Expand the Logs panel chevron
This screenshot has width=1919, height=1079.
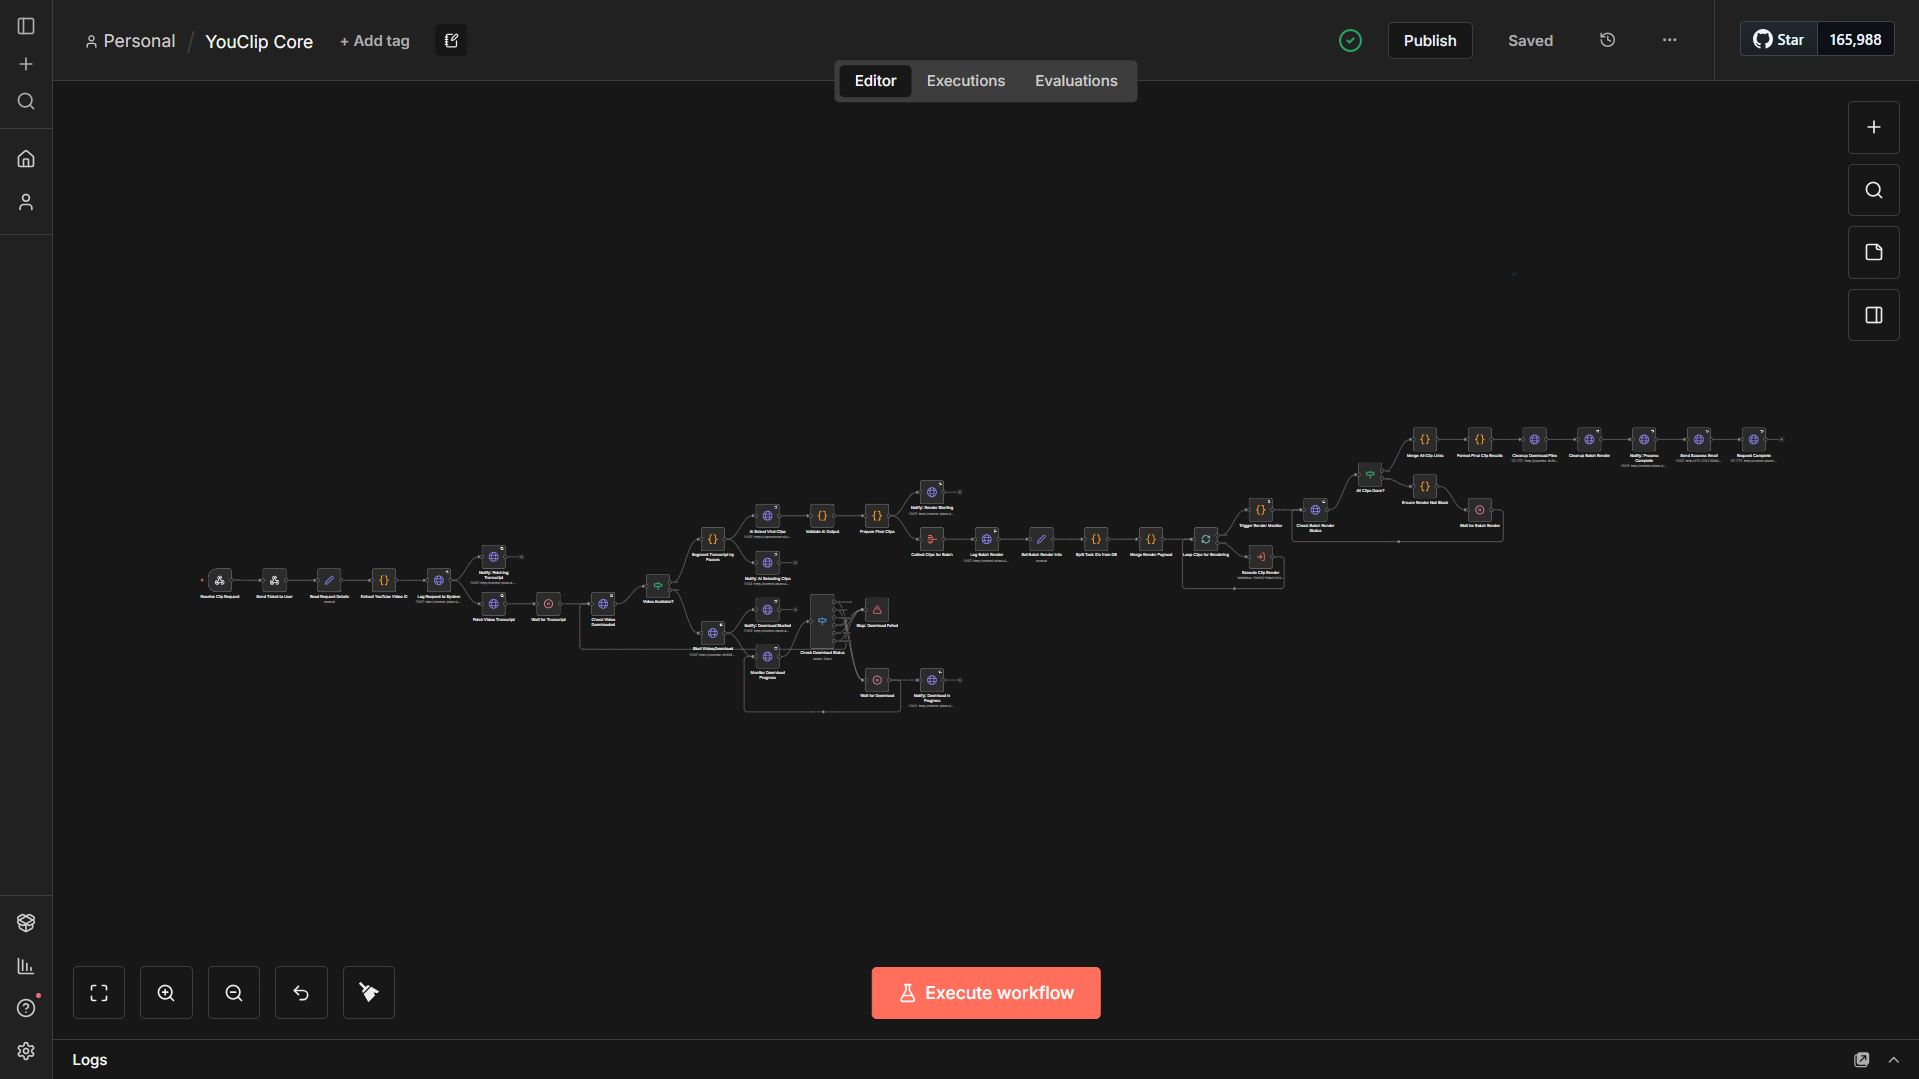tap(1894, 1060)
